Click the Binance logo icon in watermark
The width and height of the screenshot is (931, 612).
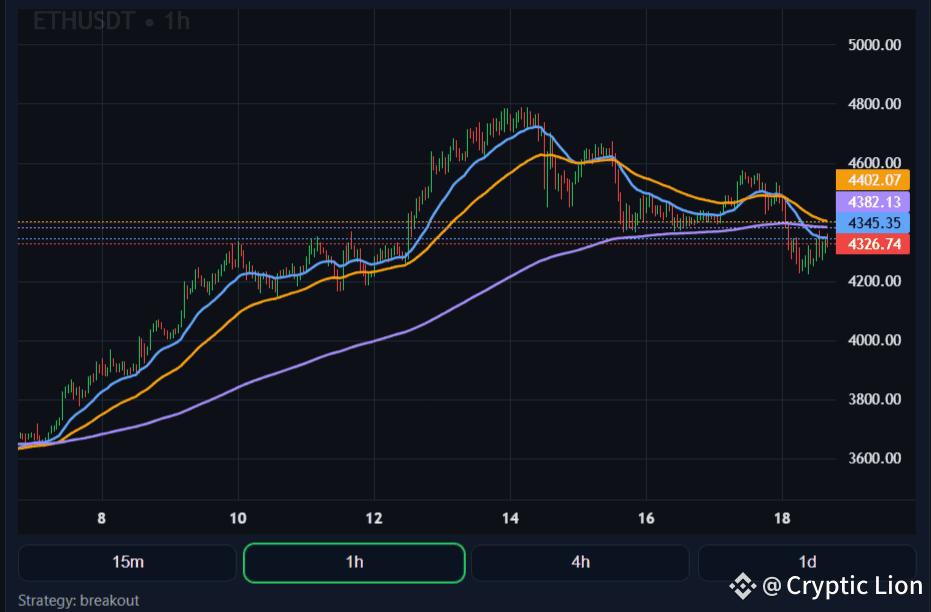click(741, 585)
